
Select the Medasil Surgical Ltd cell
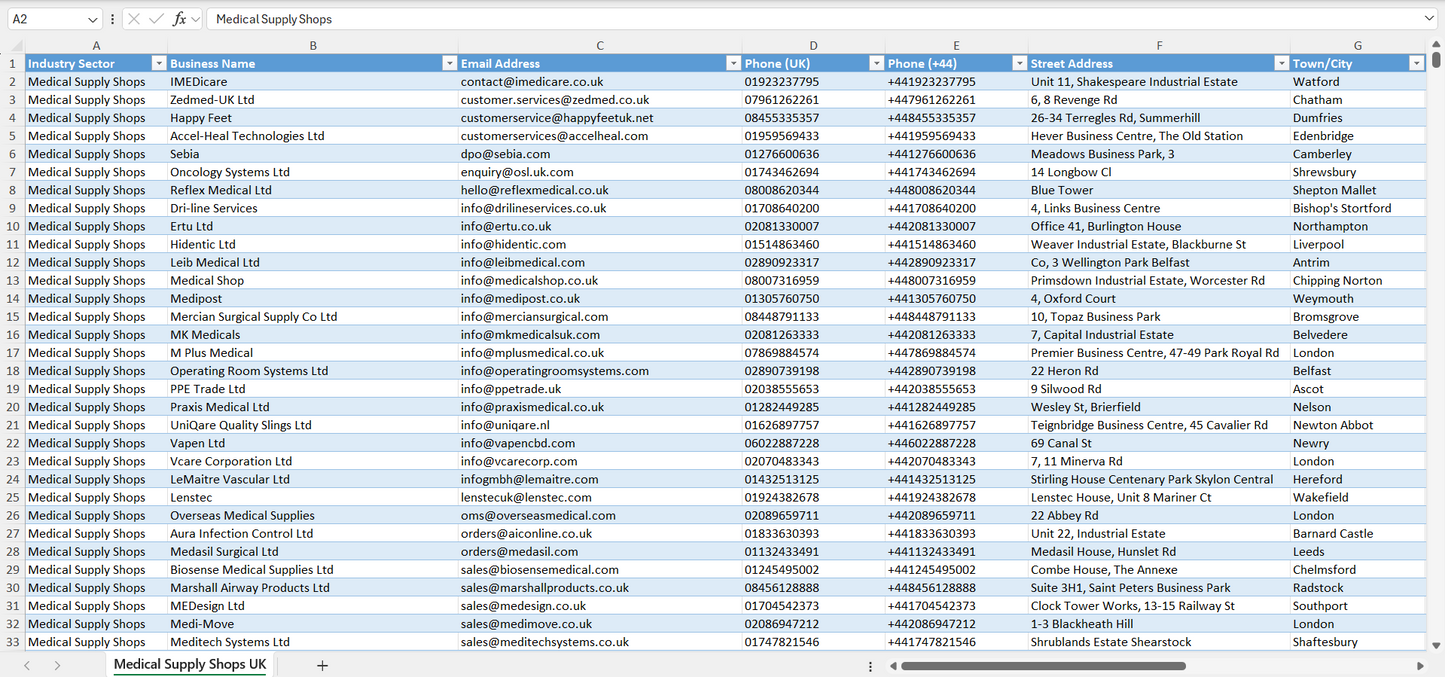point(313,552)
